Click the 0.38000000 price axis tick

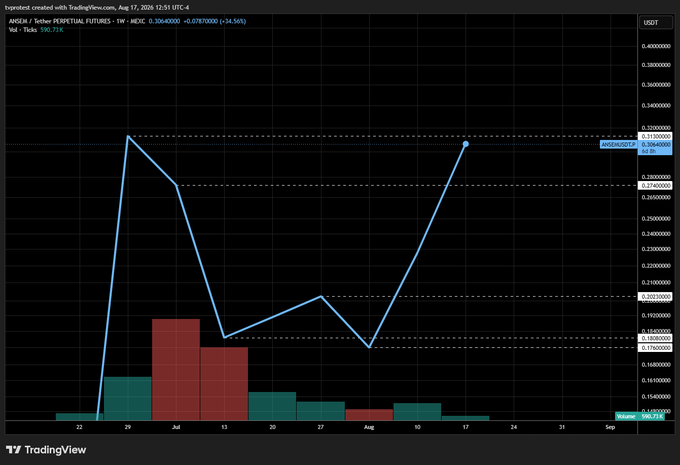[656, 65]
